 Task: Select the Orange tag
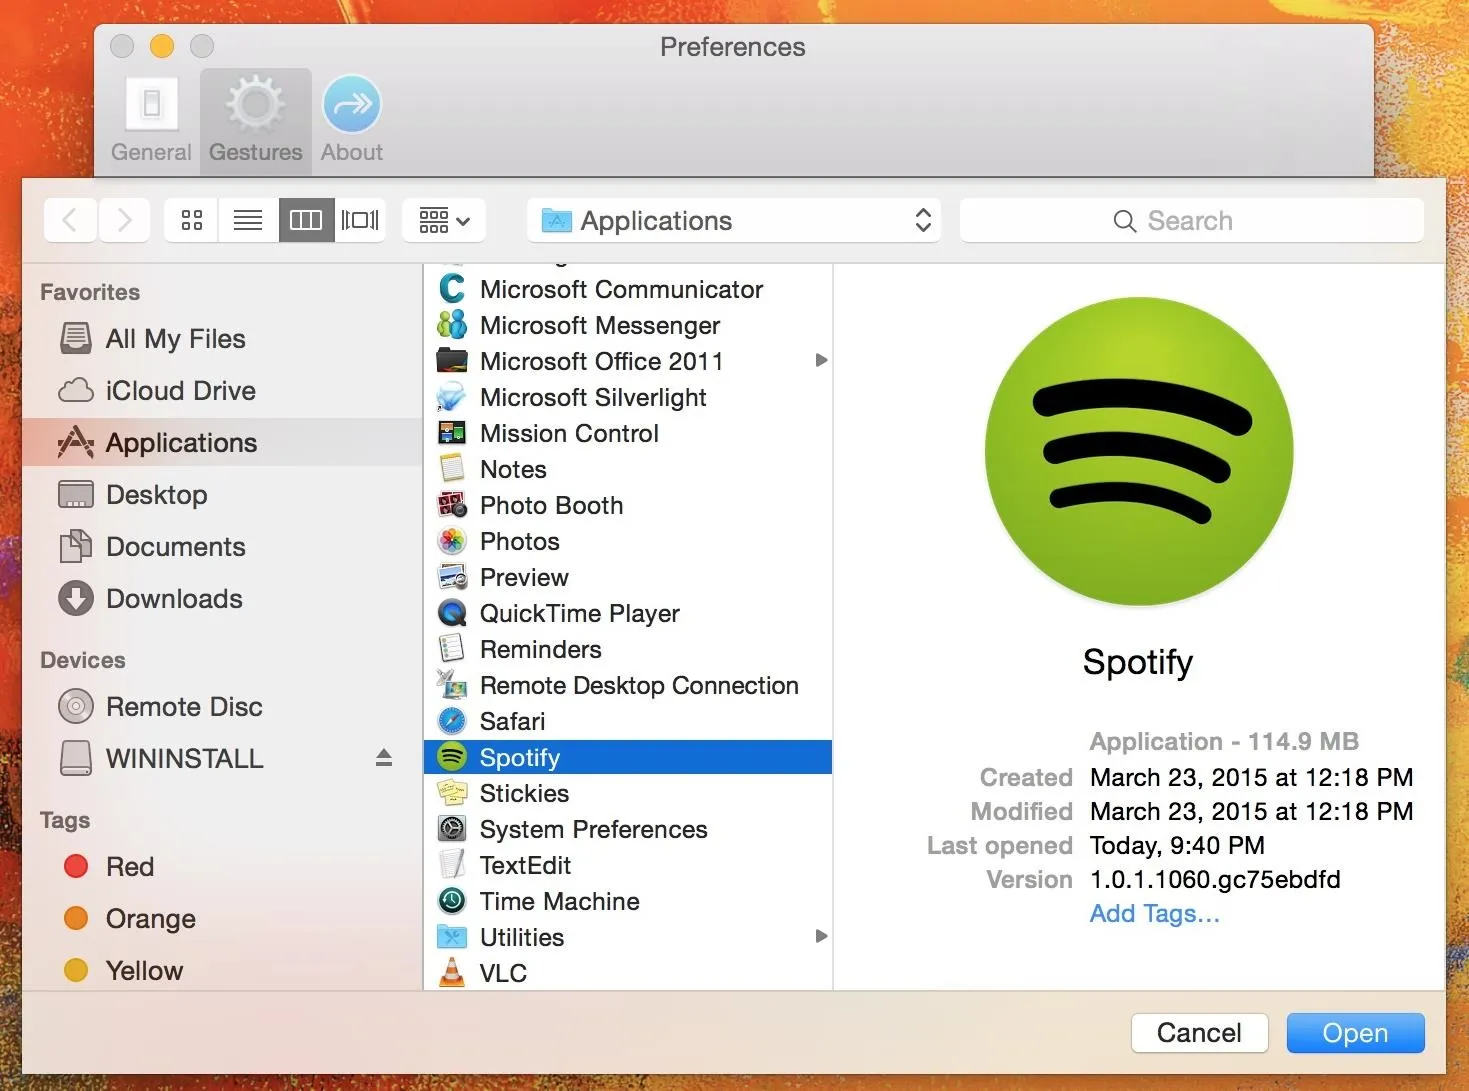click(222, 919)
